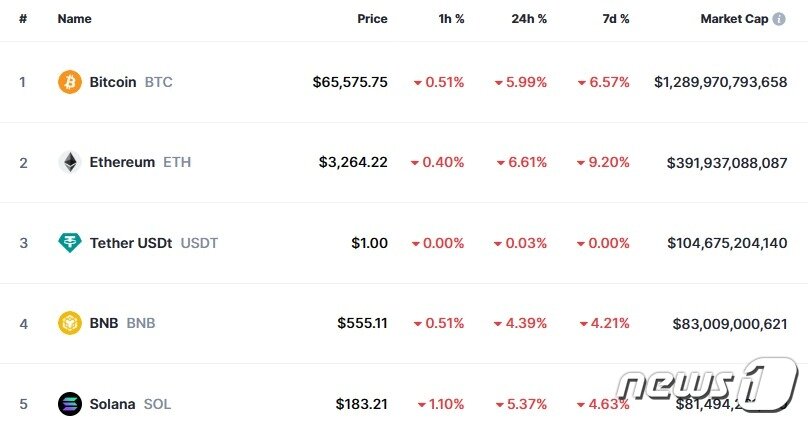Click Ethereum's red 7d down arrow
808x424 pixels.
[x=581, y=163]
